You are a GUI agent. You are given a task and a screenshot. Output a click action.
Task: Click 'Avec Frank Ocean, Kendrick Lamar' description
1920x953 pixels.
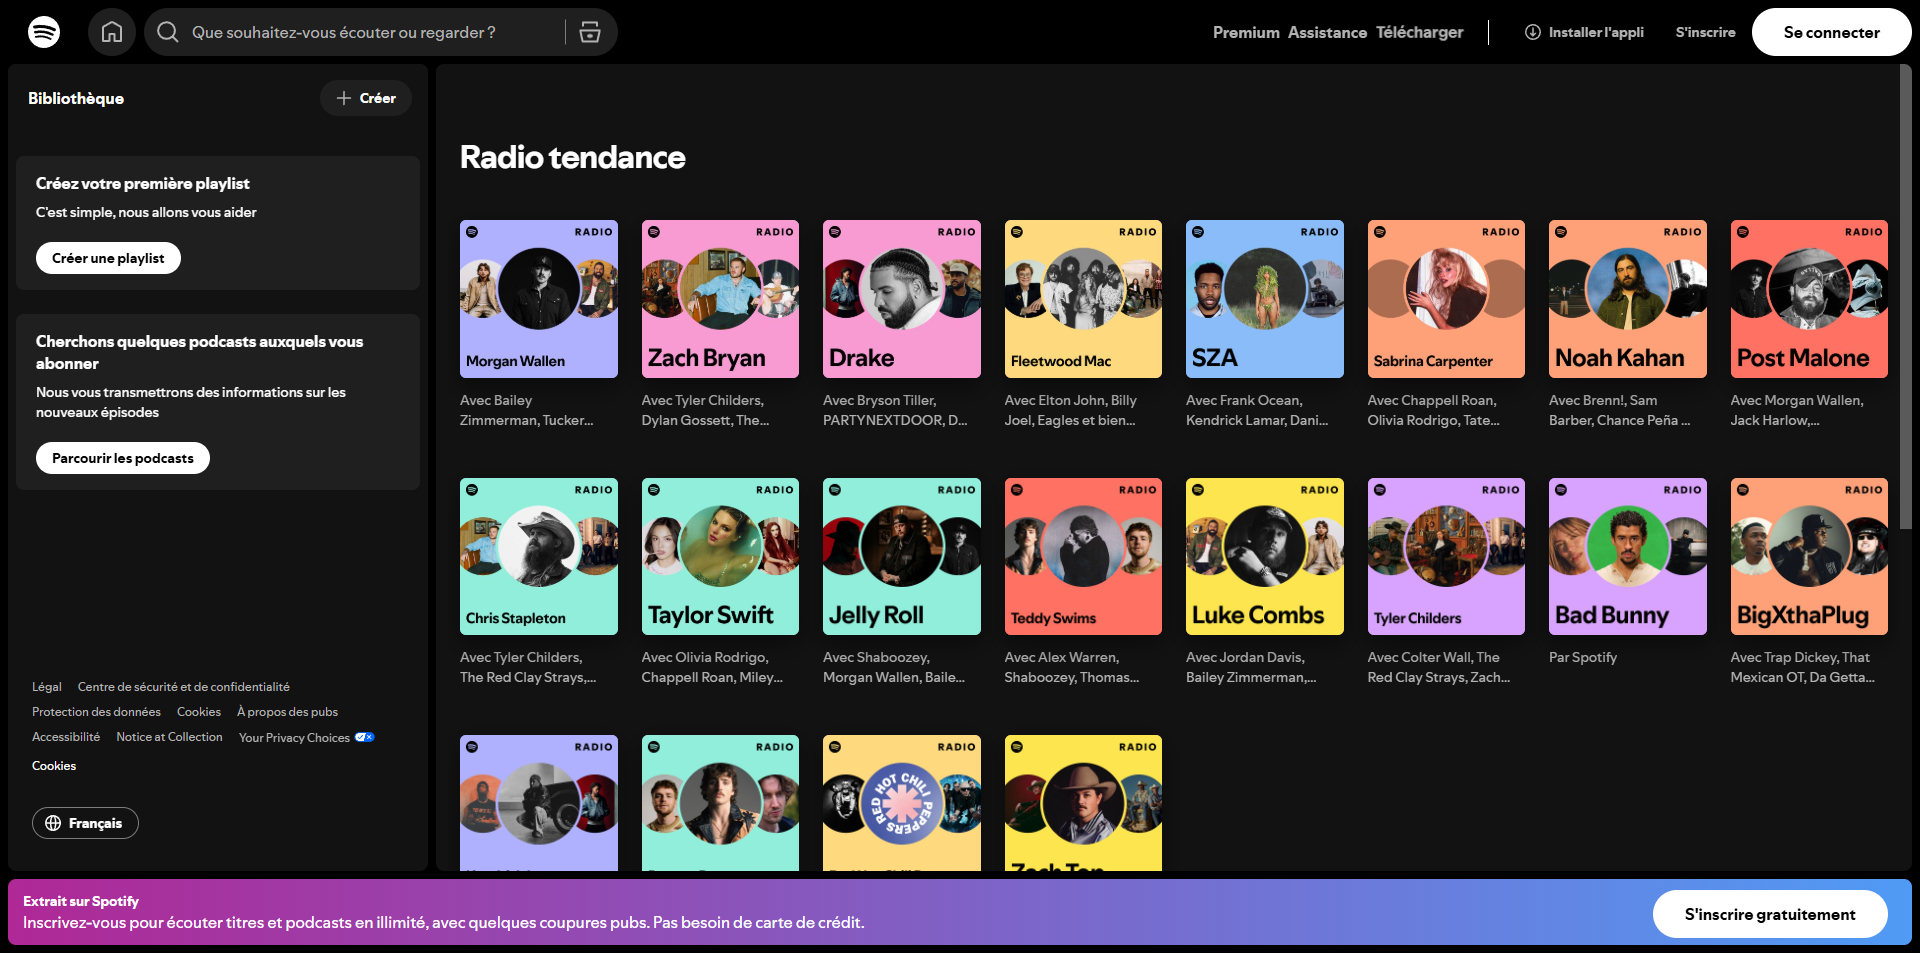click(x=1257, y=410)
